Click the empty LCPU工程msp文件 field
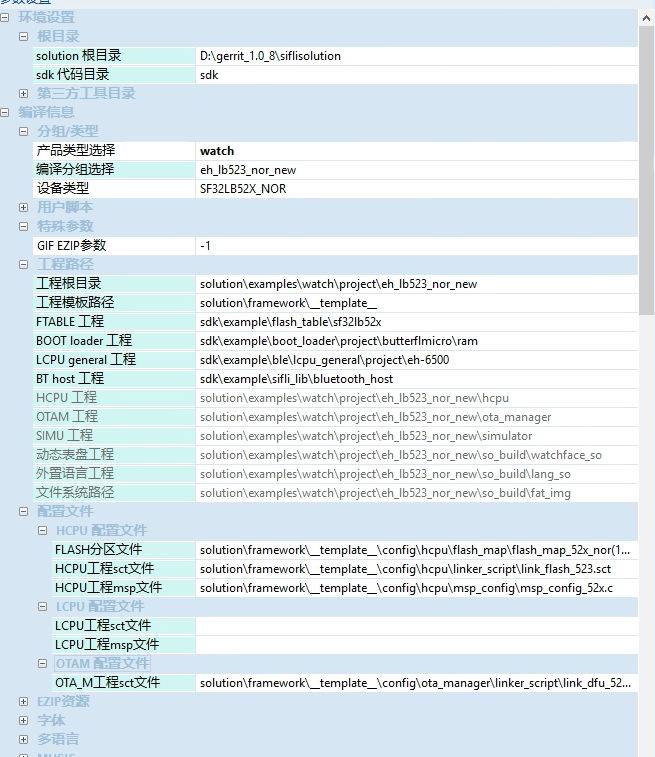 417,645
